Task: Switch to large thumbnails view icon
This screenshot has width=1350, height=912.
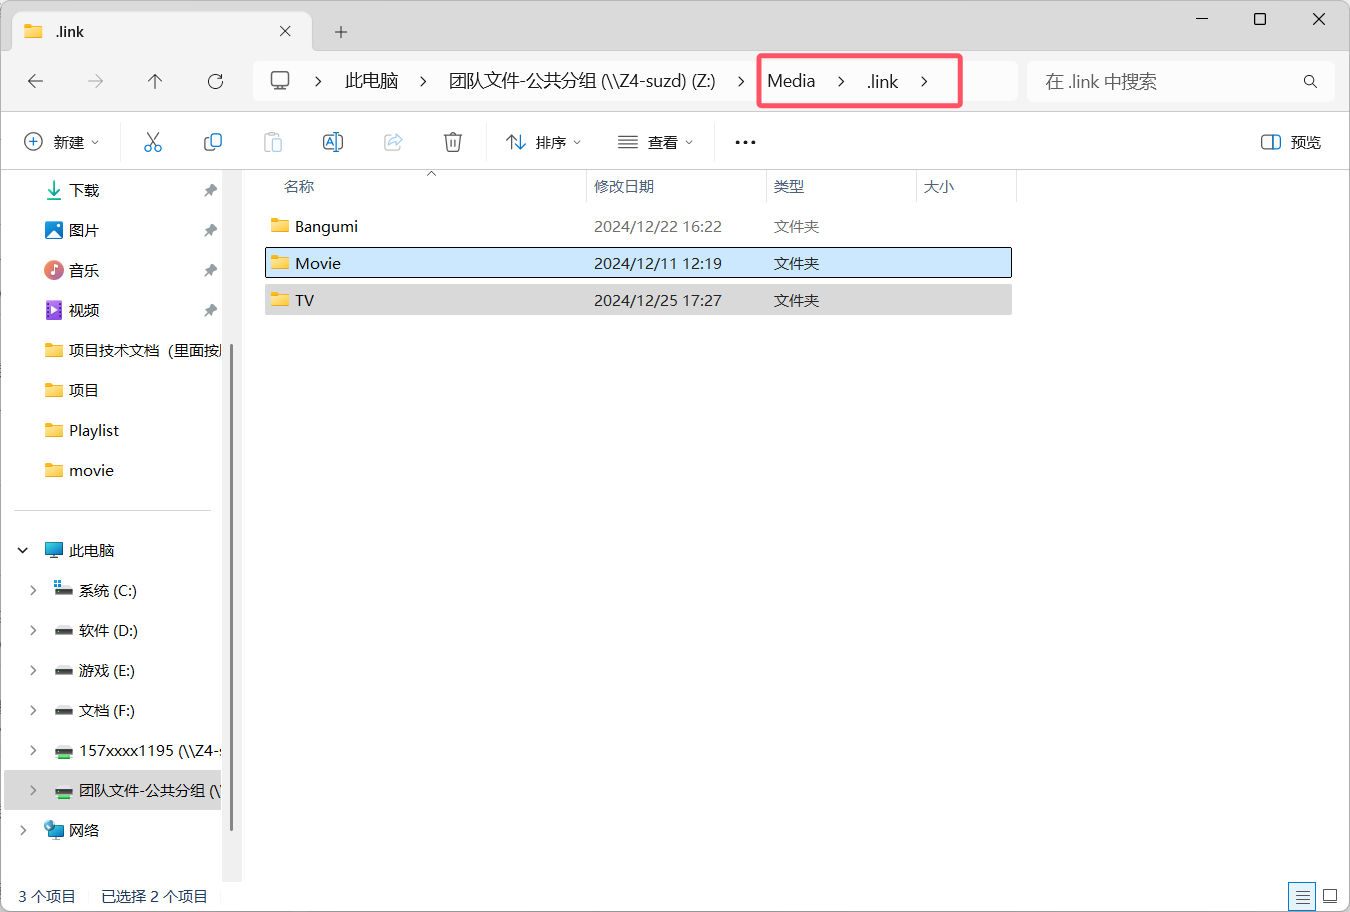Action: click(x=1330, y=896)
